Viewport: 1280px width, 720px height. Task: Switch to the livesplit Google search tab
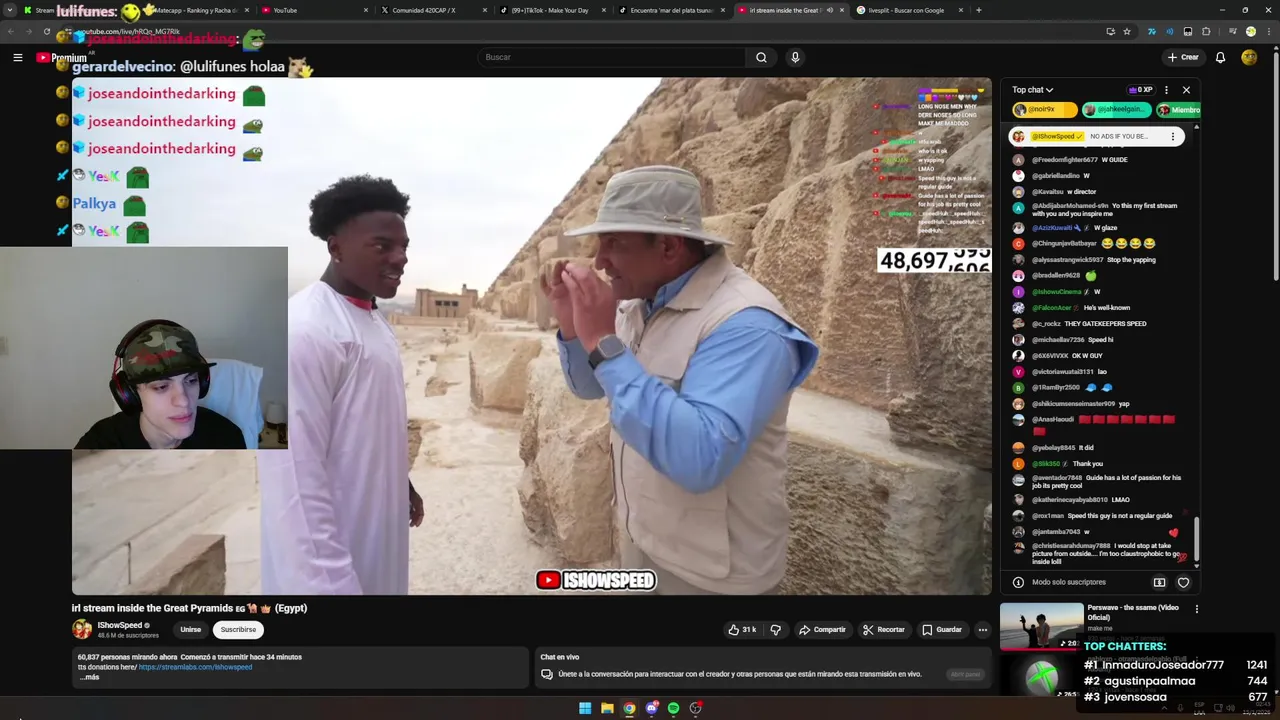(x=905, y=10)
